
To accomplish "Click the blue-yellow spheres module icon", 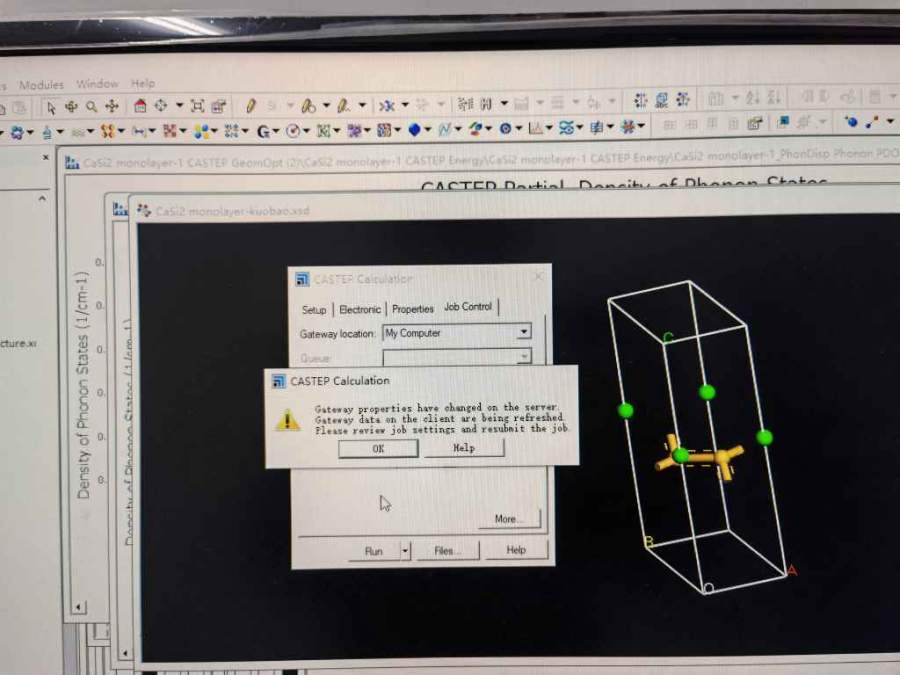I will point(201,132).
